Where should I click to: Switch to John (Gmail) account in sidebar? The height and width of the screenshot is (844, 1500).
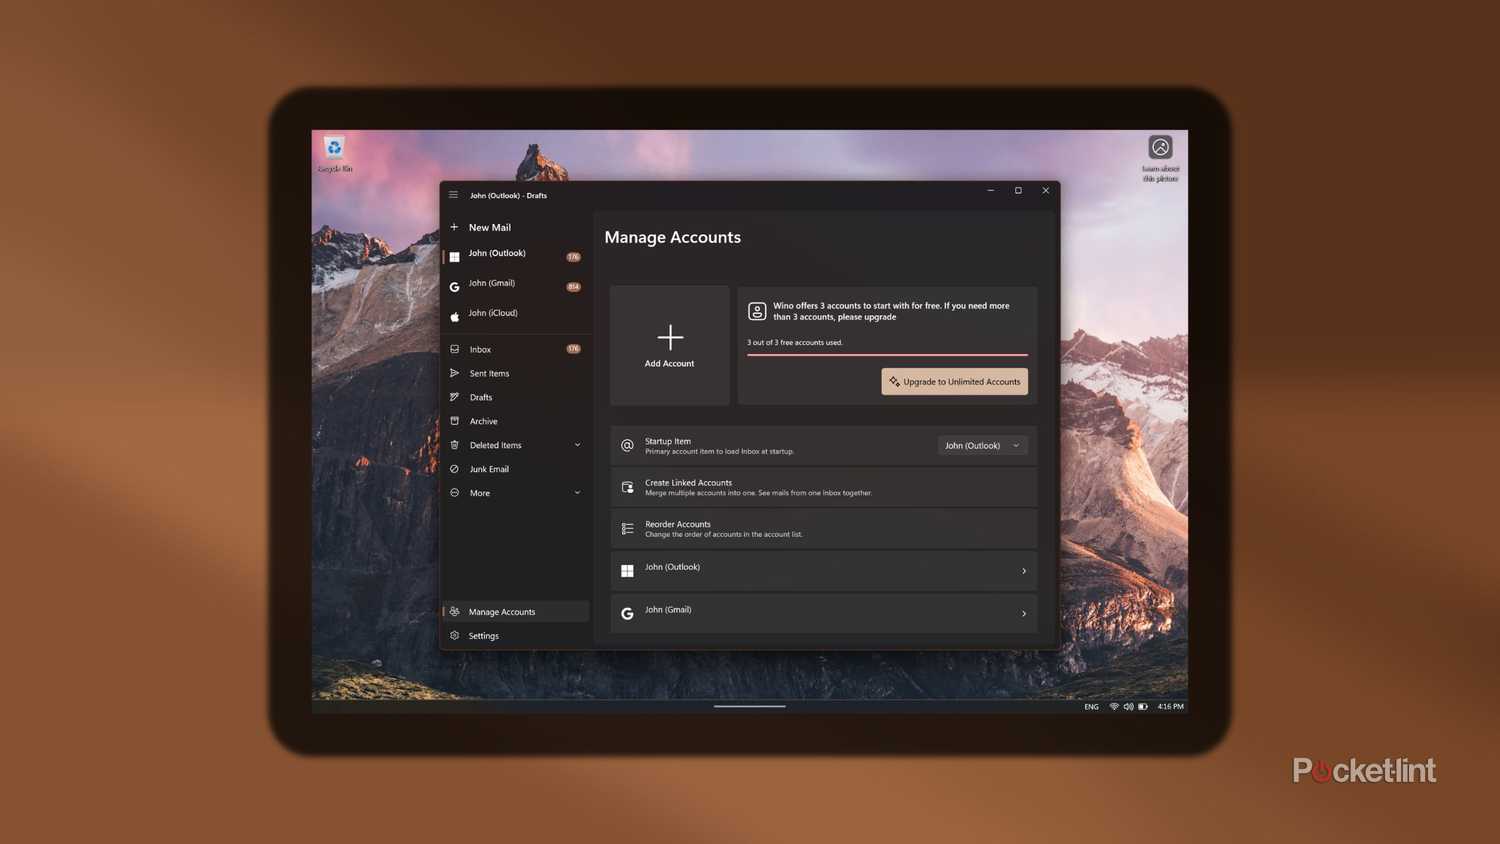[516, 286]
